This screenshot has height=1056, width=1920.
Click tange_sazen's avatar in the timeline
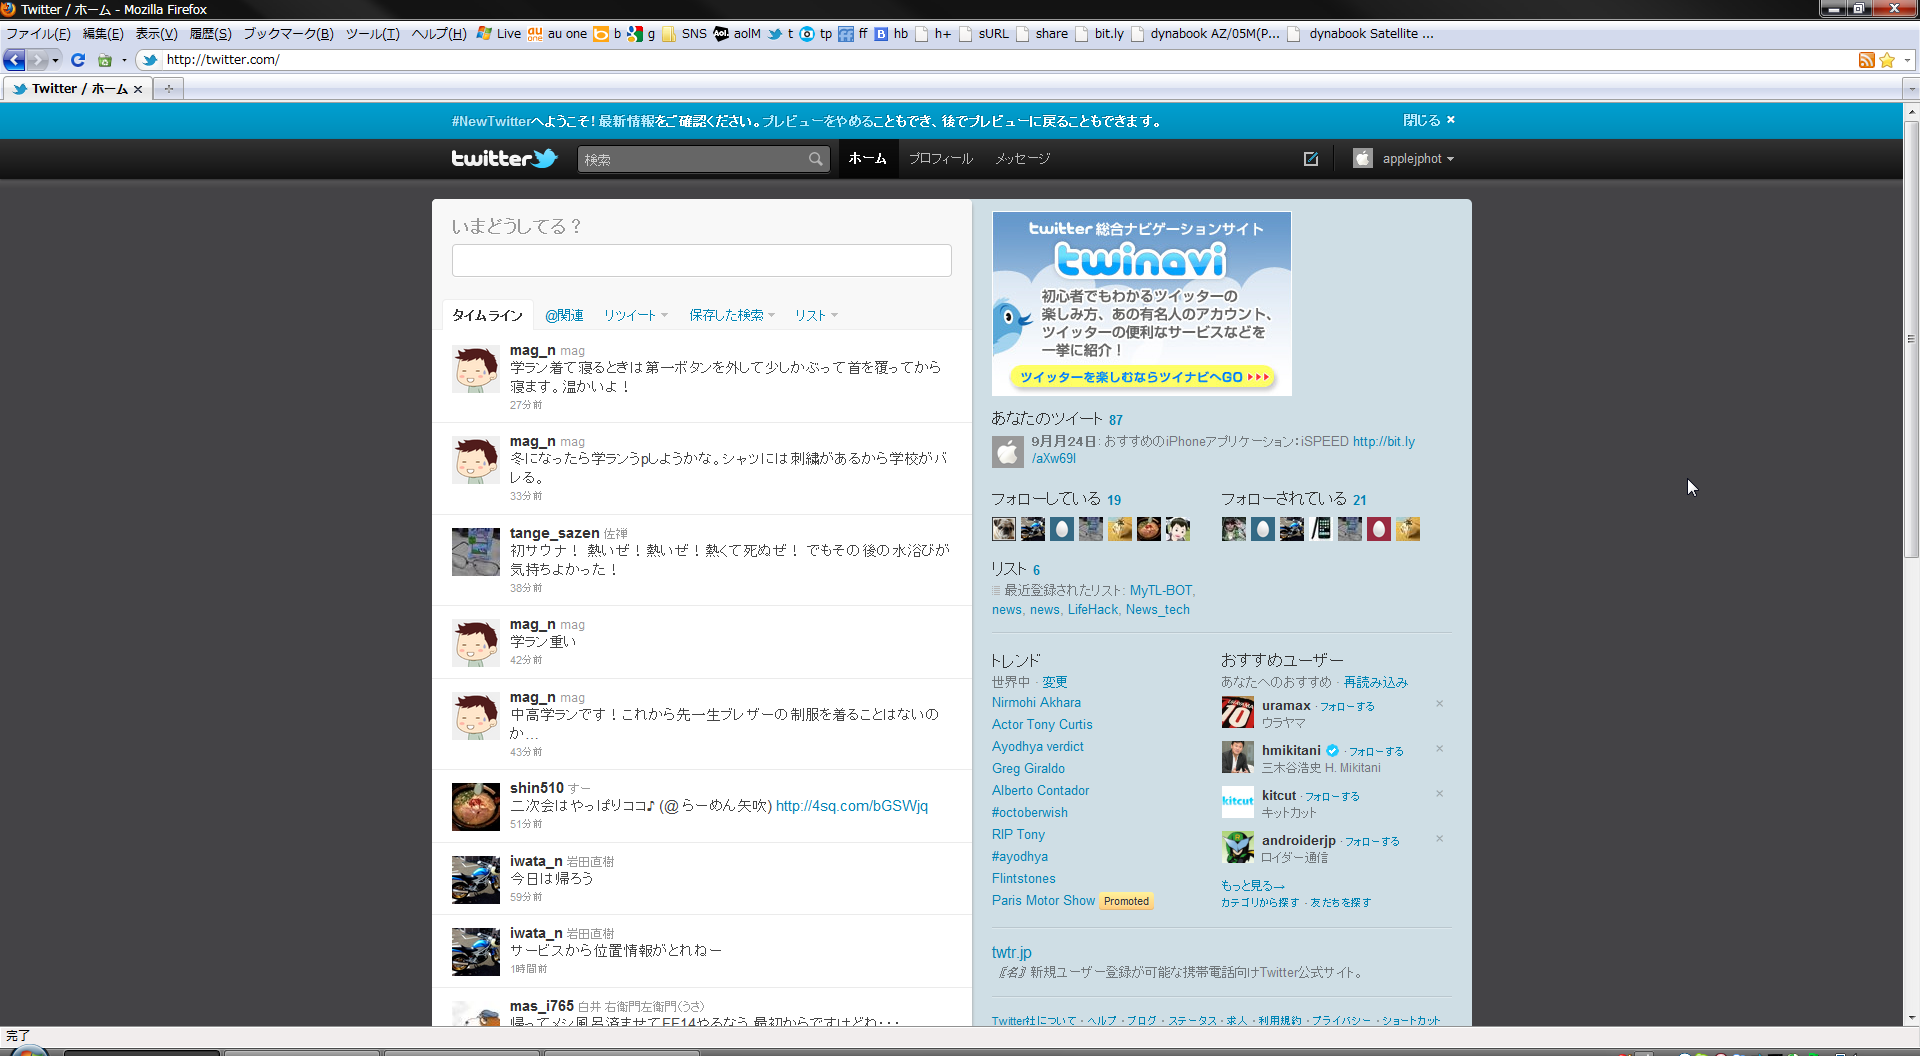pos(475,552)
